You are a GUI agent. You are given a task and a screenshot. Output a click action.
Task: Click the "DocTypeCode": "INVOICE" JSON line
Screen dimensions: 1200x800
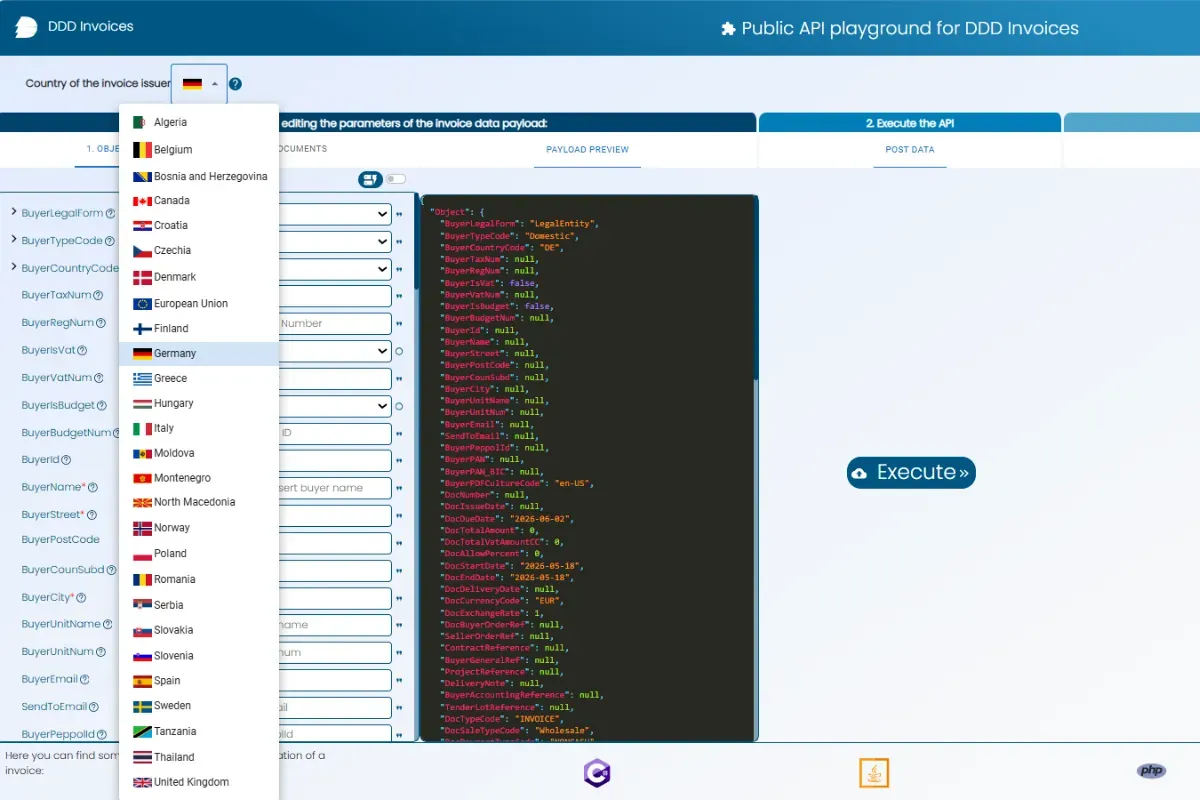click(x=503, y=718)
